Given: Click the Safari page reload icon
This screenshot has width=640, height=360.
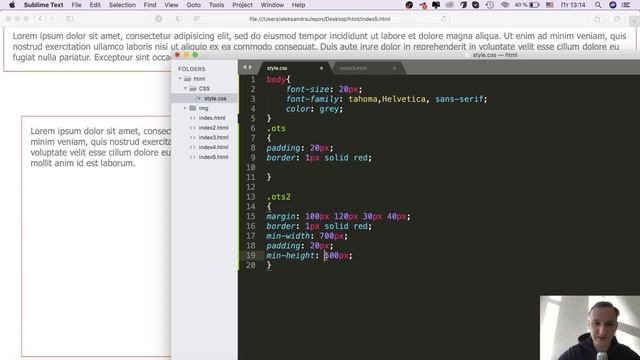Looking at the screenshot, I should pos(444,19).
